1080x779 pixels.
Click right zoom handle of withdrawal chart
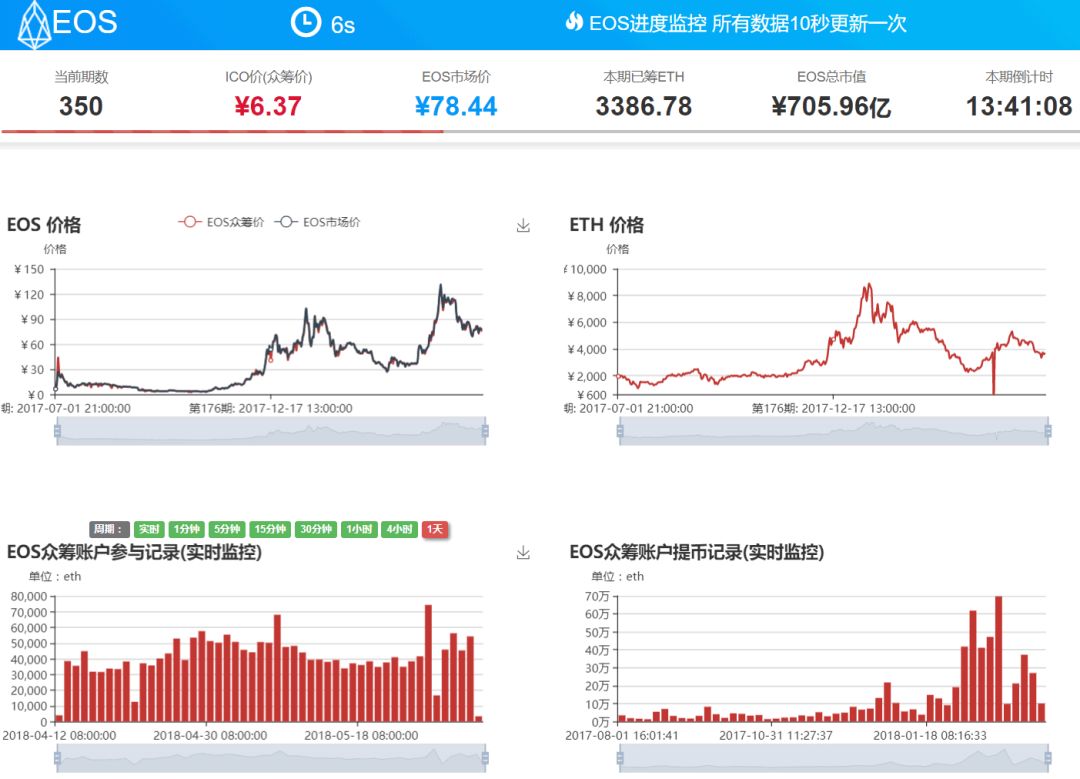[x=1048, y=758]
